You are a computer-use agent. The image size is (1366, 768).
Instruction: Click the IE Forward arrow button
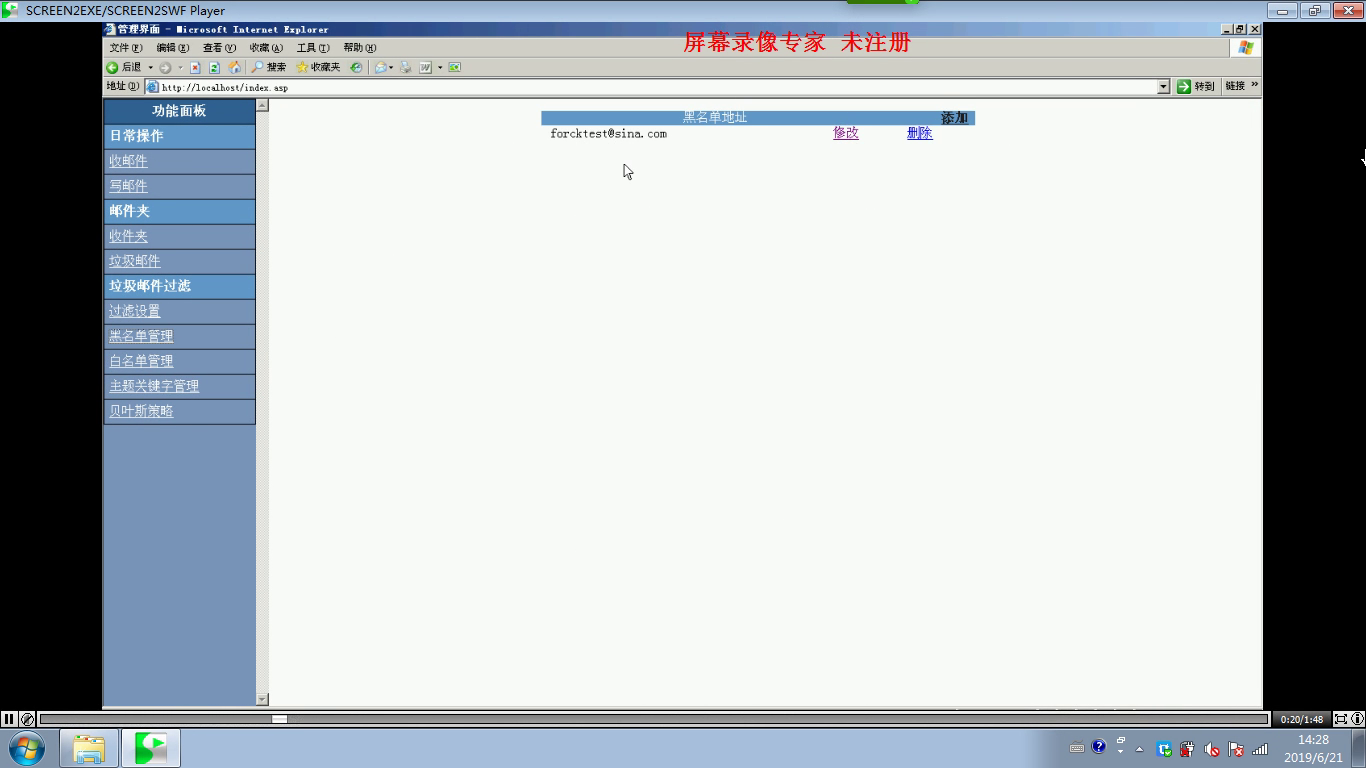pos(165,67)
